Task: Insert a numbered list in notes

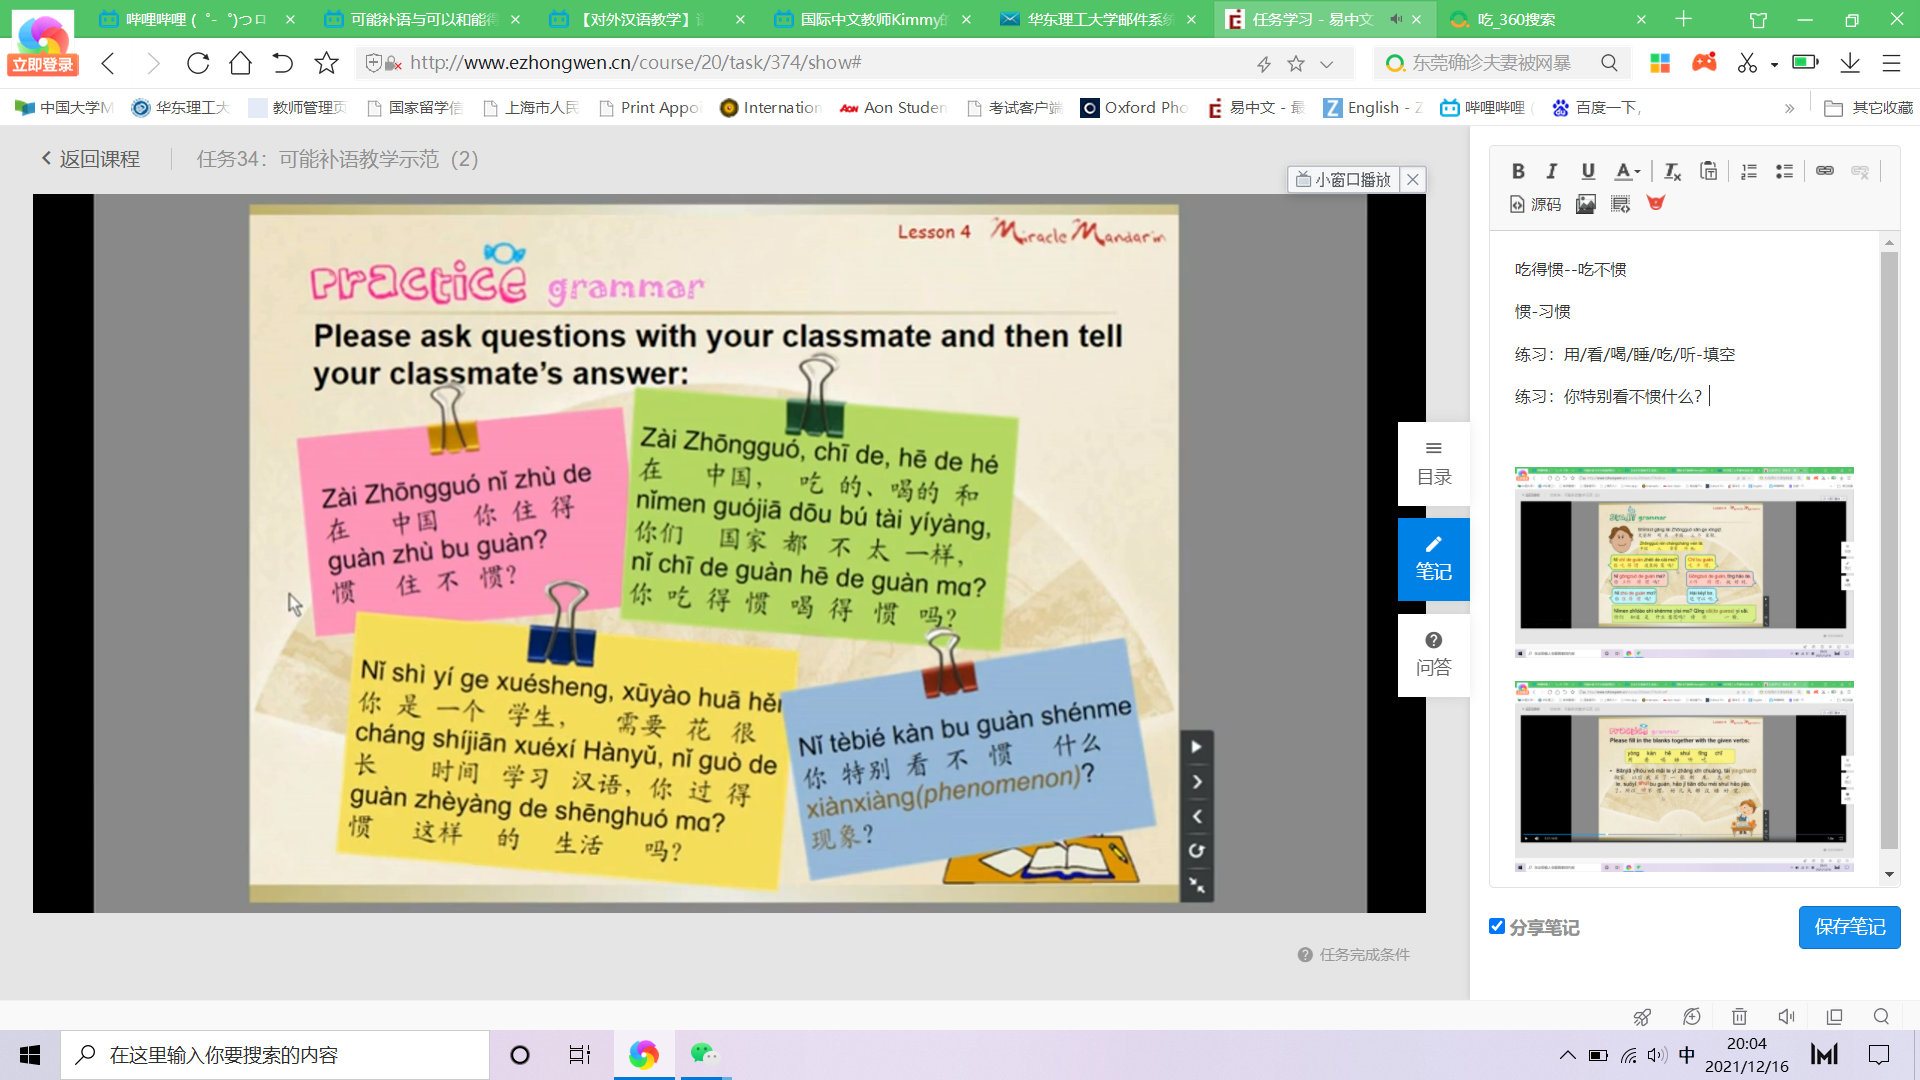Action: coord(1749,171)
